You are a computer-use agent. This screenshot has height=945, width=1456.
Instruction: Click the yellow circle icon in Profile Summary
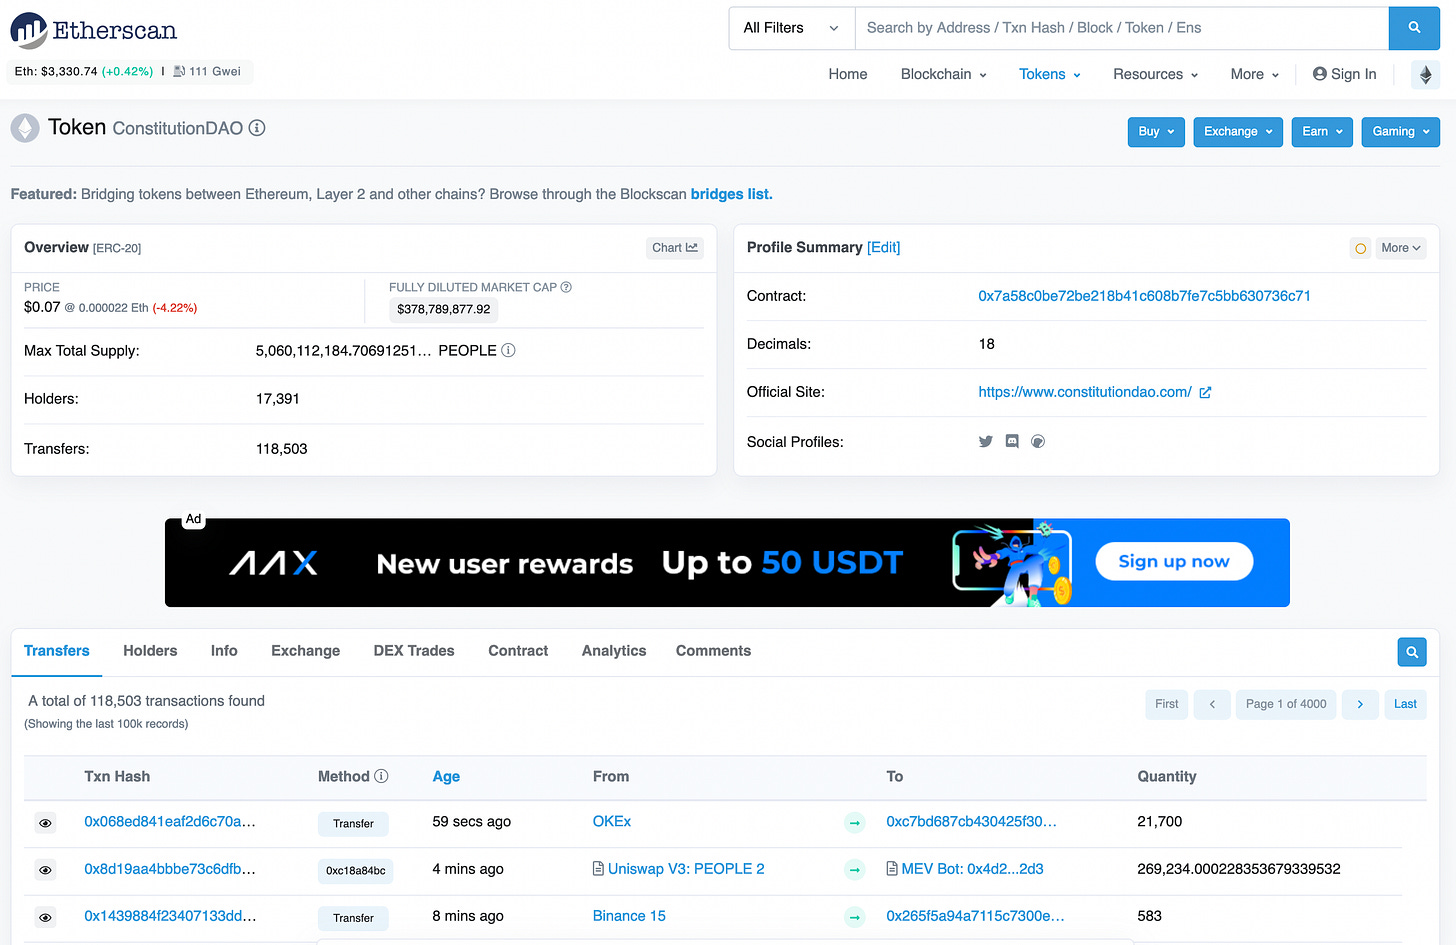tap(1360, 248)
